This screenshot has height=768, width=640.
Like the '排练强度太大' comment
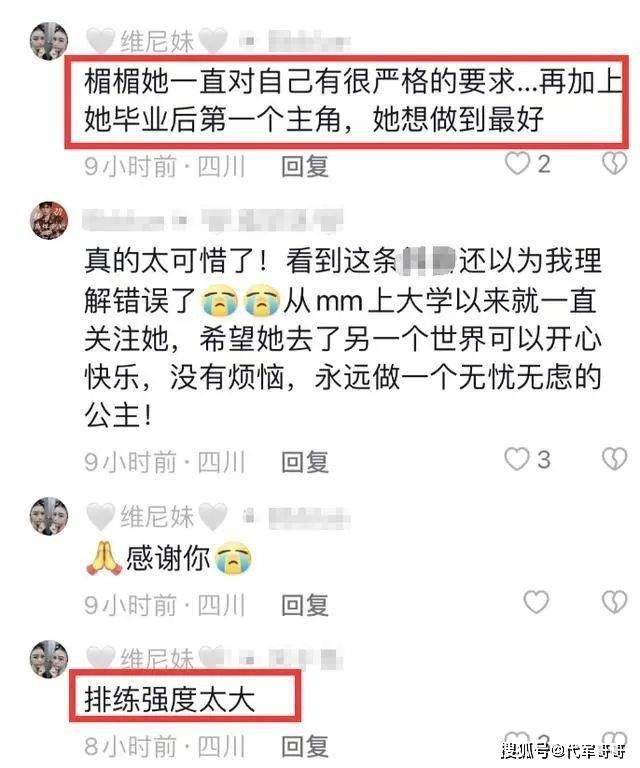pyautogui.click(x=518, y=740)
